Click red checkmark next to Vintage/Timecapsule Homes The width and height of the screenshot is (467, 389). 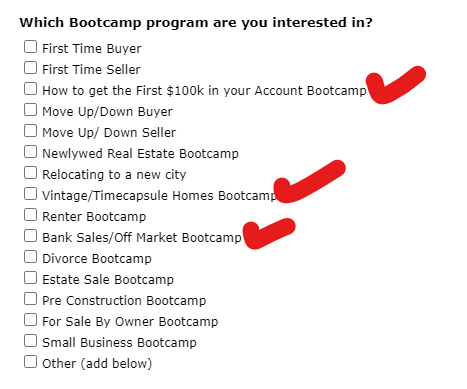tap(308, 182)
